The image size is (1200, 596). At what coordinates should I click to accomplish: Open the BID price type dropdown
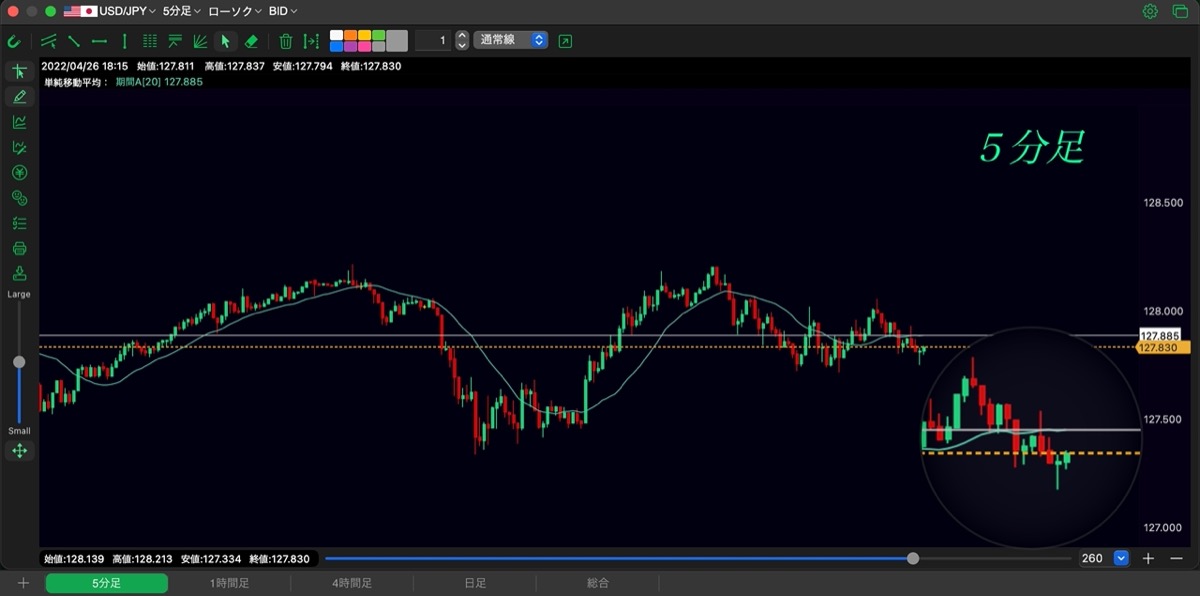tap(283, 11)
